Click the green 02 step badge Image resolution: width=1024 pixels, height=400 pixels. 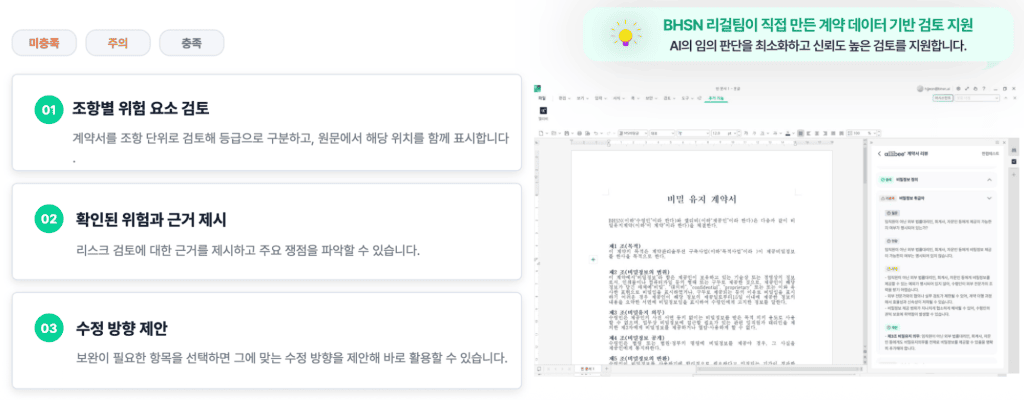[48, 219]
